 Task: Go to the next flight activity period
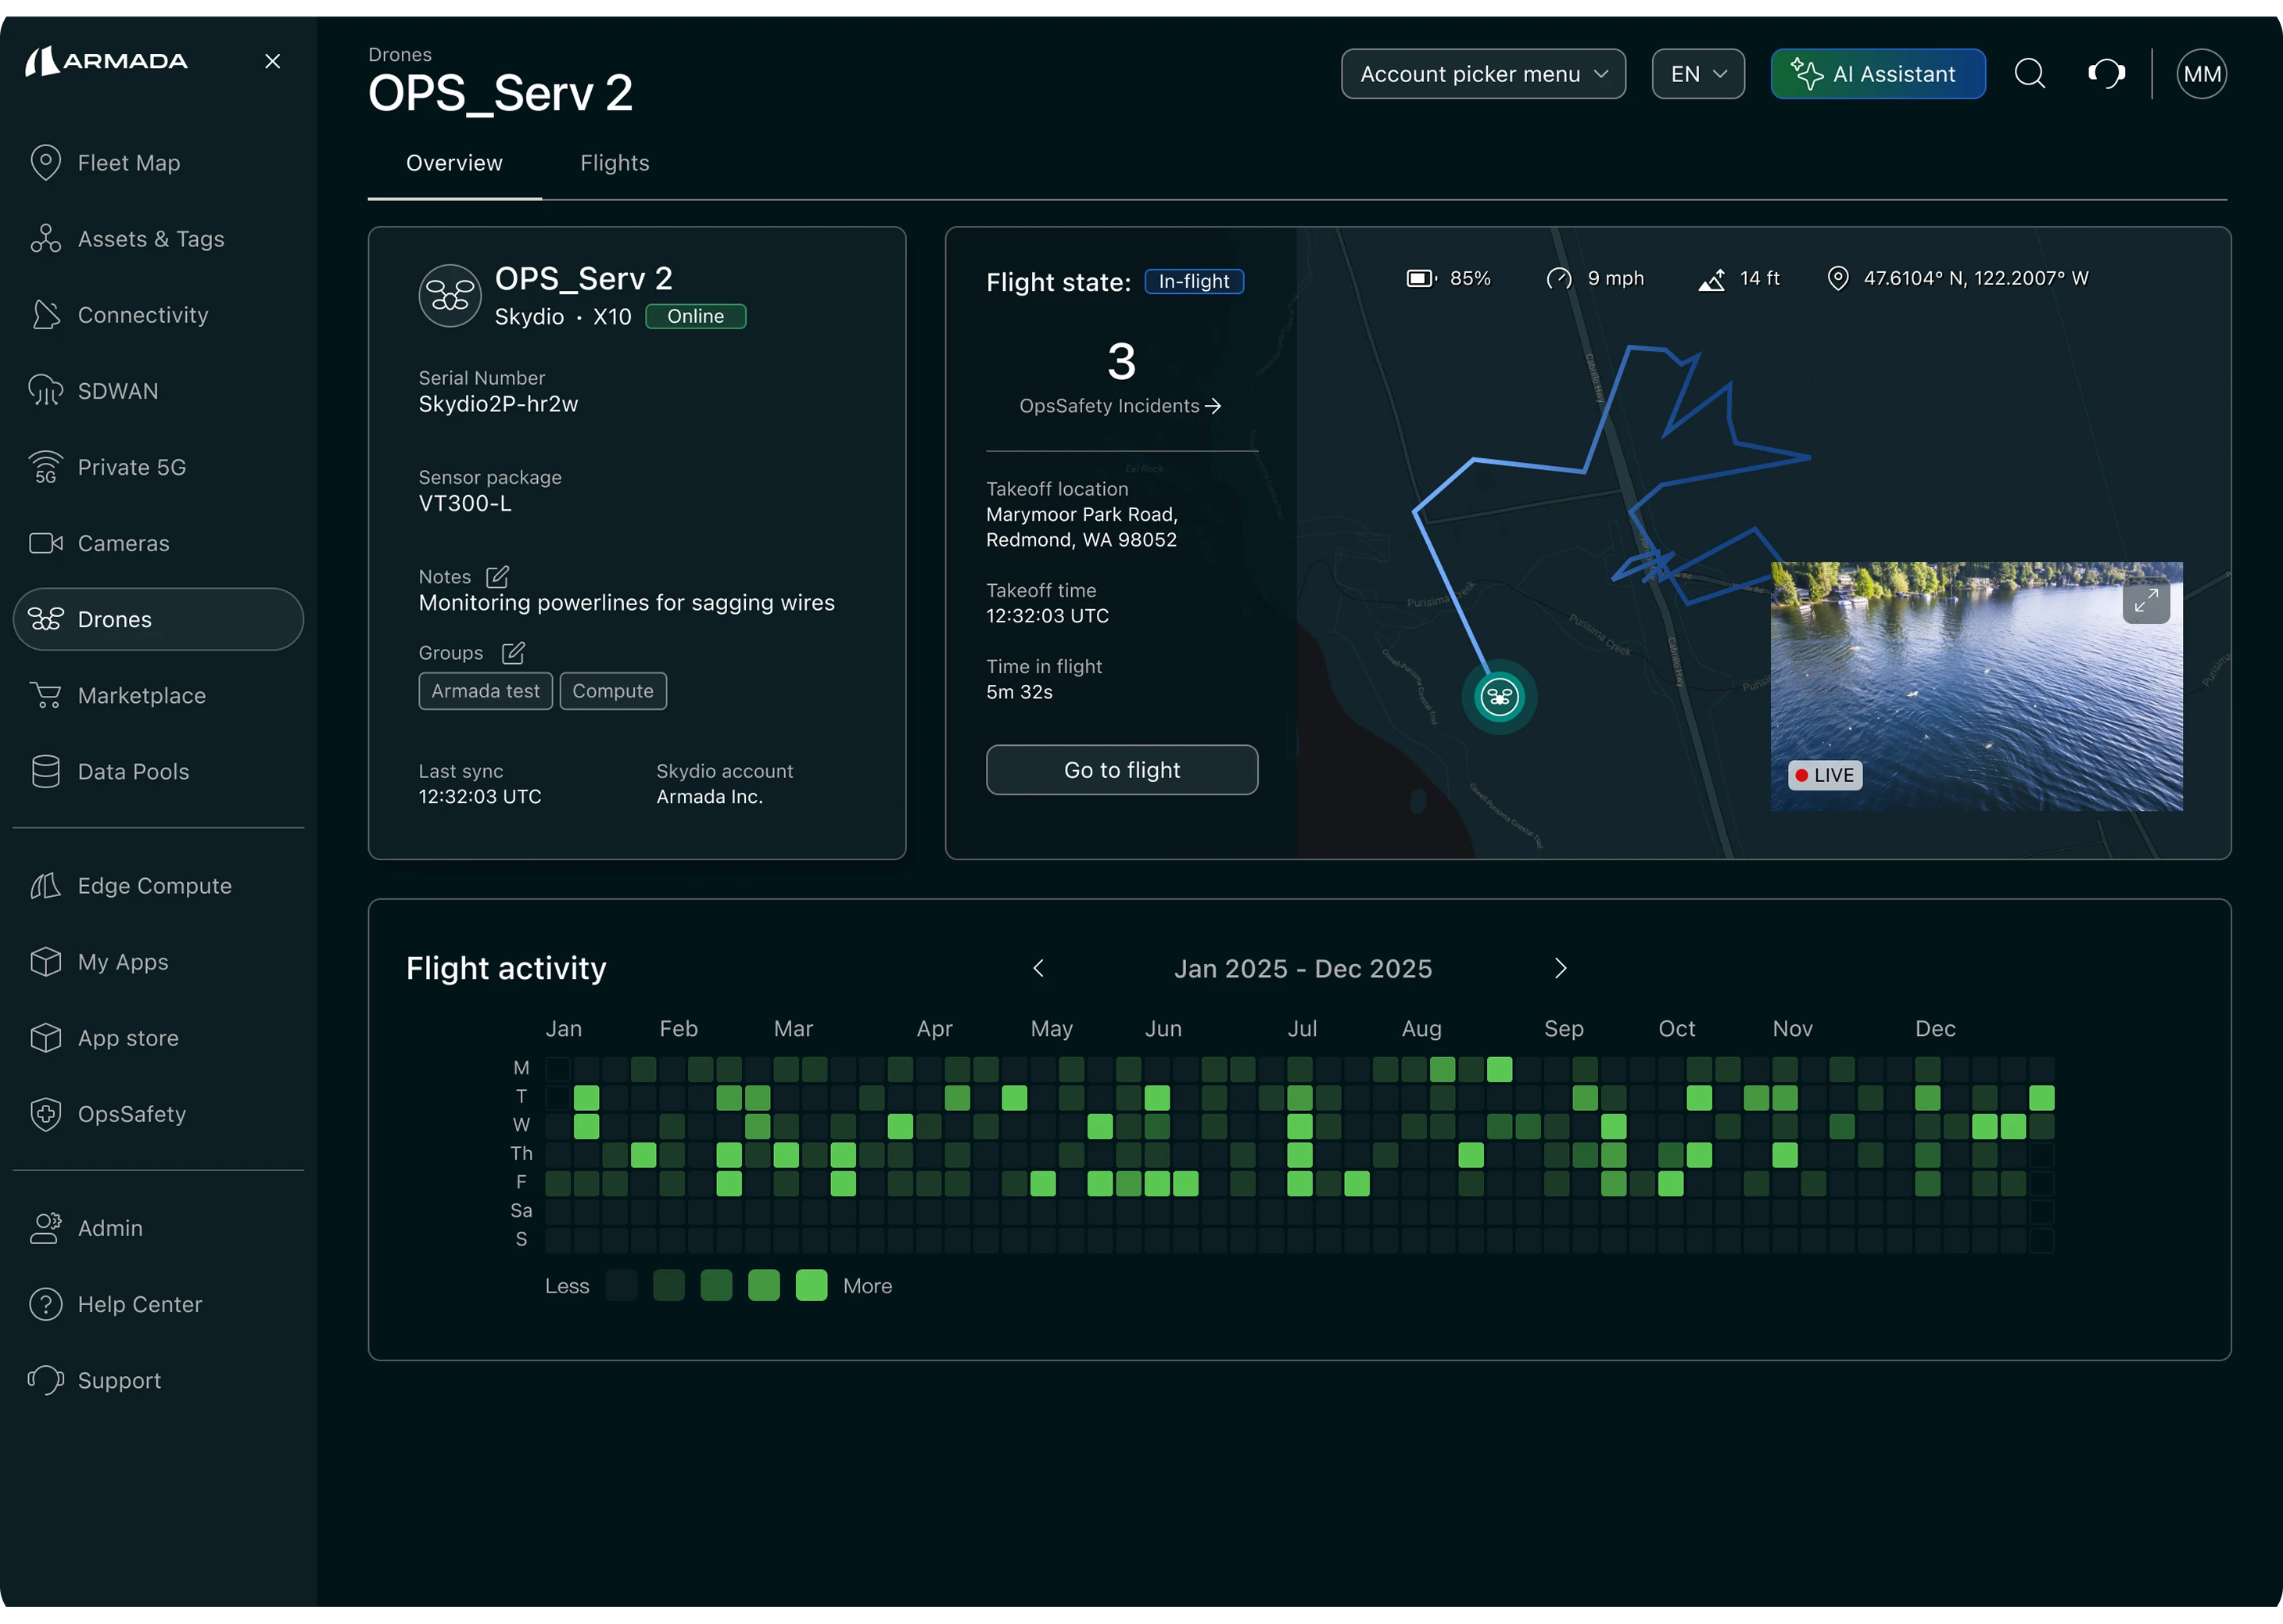click(1560, 968)
